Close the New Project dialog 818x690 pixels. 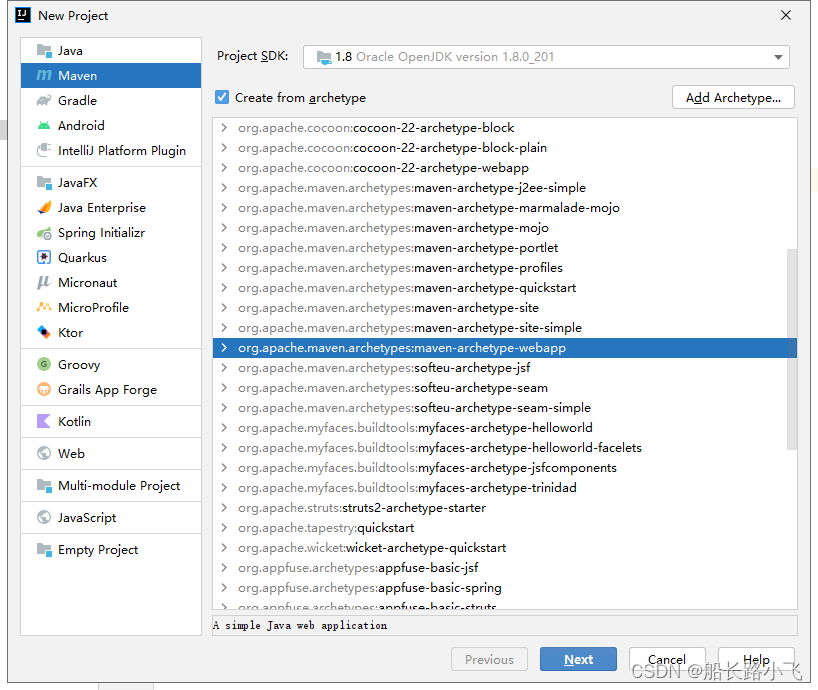(x=786, y=15)
